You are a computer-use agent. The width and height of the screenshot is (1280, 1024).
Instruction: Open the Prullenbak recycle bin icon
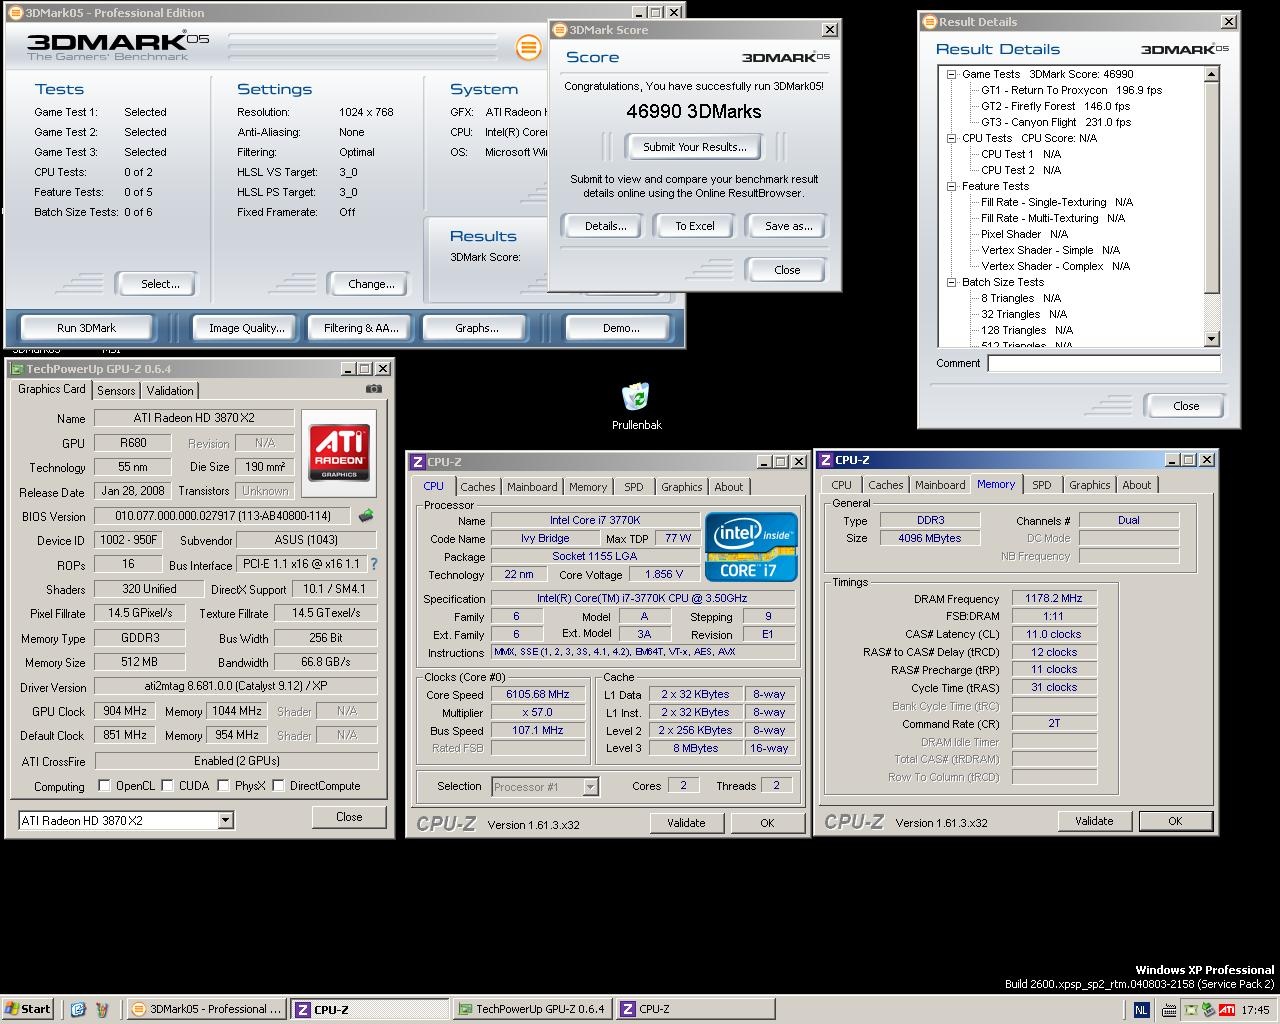click(636, 398)
